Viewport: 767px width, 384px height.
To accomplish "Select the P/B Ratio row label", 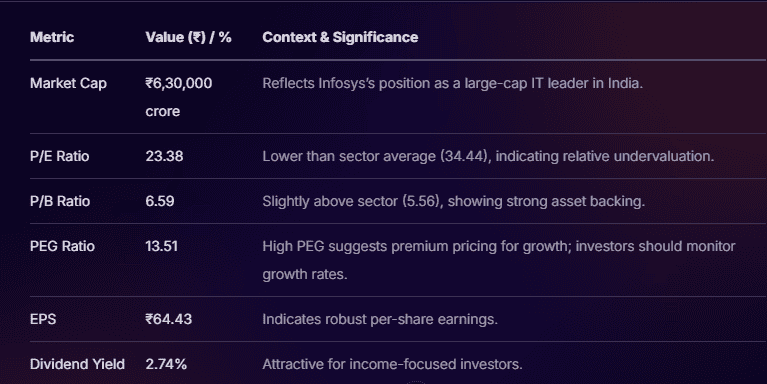I will 60,202.
